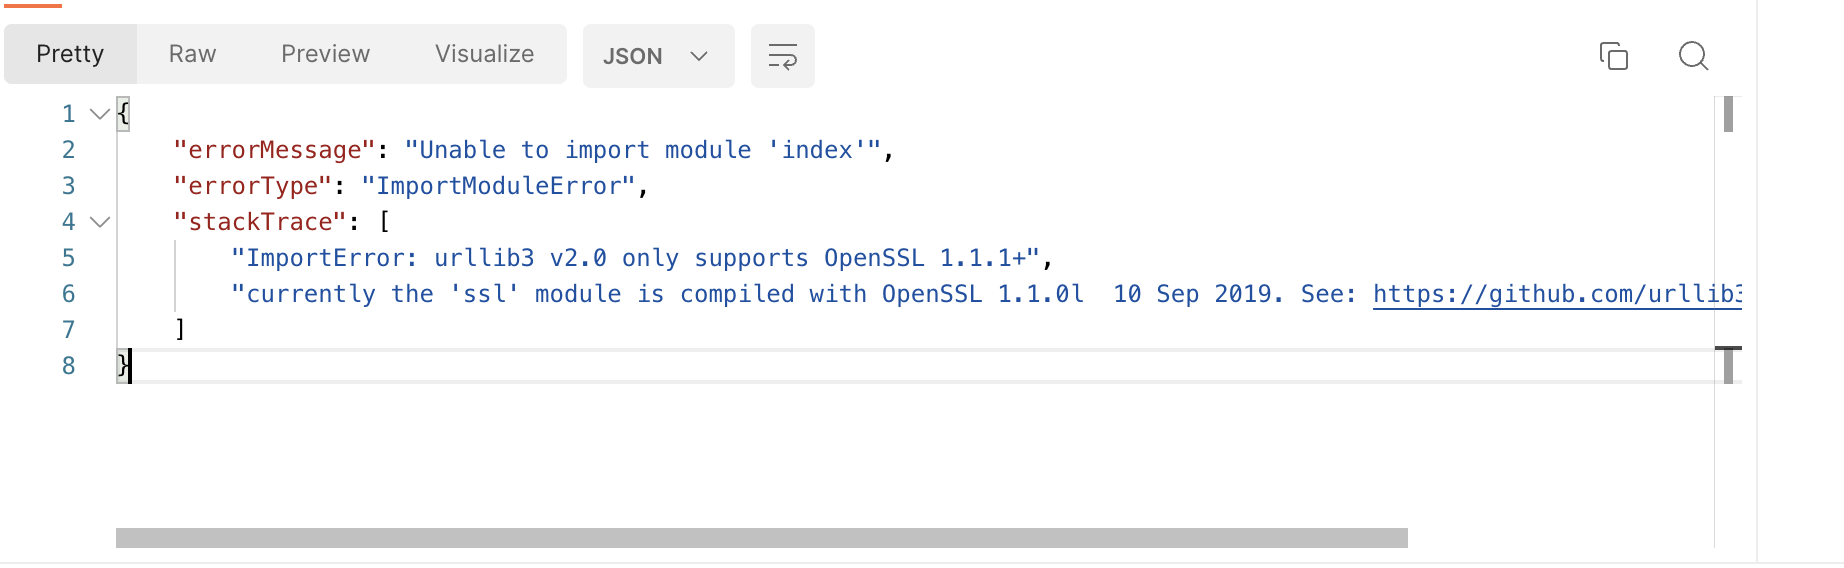Collapse the root object on line 1
This screenshot has width=1844, height=568.
[100, 114]
